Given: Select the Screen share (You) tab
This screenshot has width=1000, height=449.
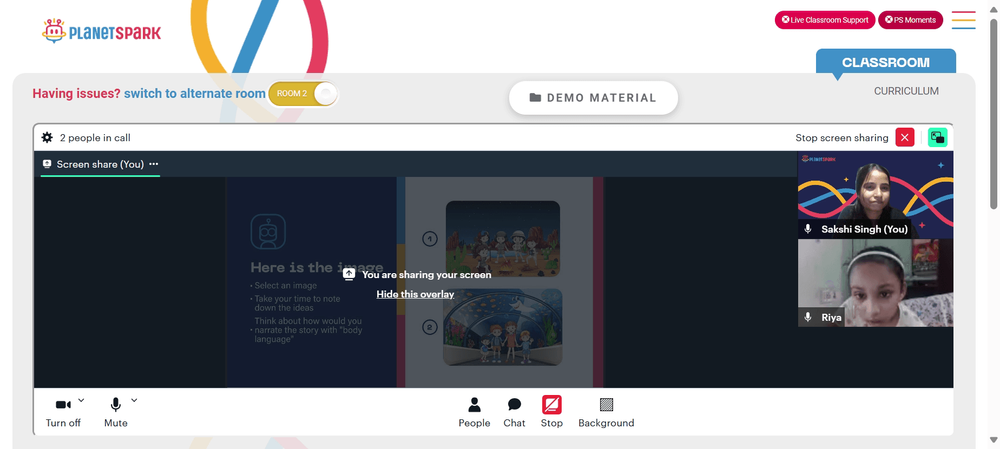Looking at the screenshot, I should pos(100,165).
